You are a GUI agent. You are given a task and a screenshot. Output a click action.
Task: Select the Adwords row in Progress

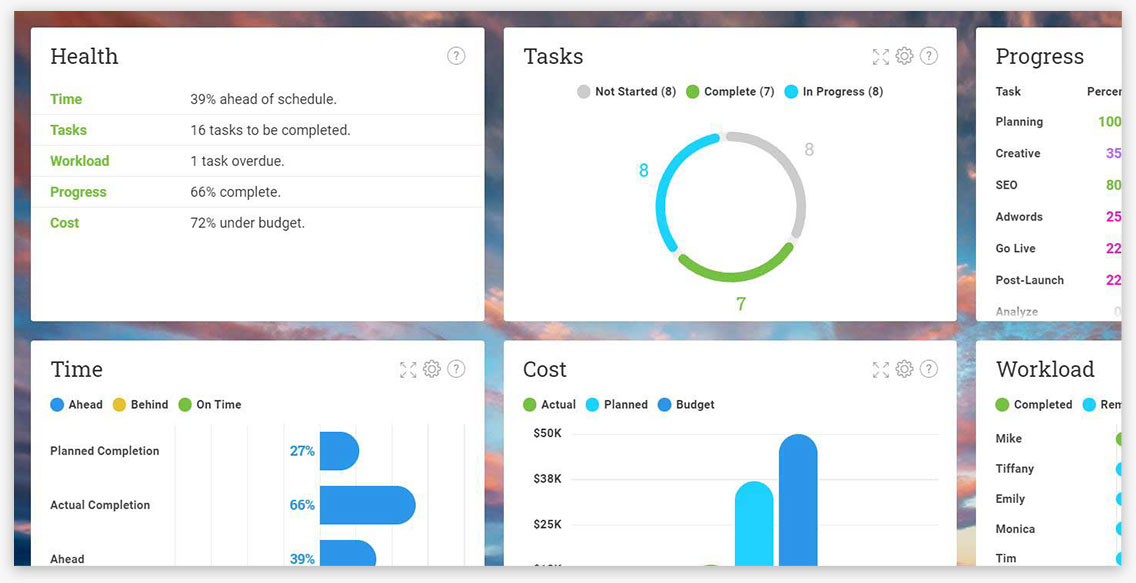(1058, 217)
